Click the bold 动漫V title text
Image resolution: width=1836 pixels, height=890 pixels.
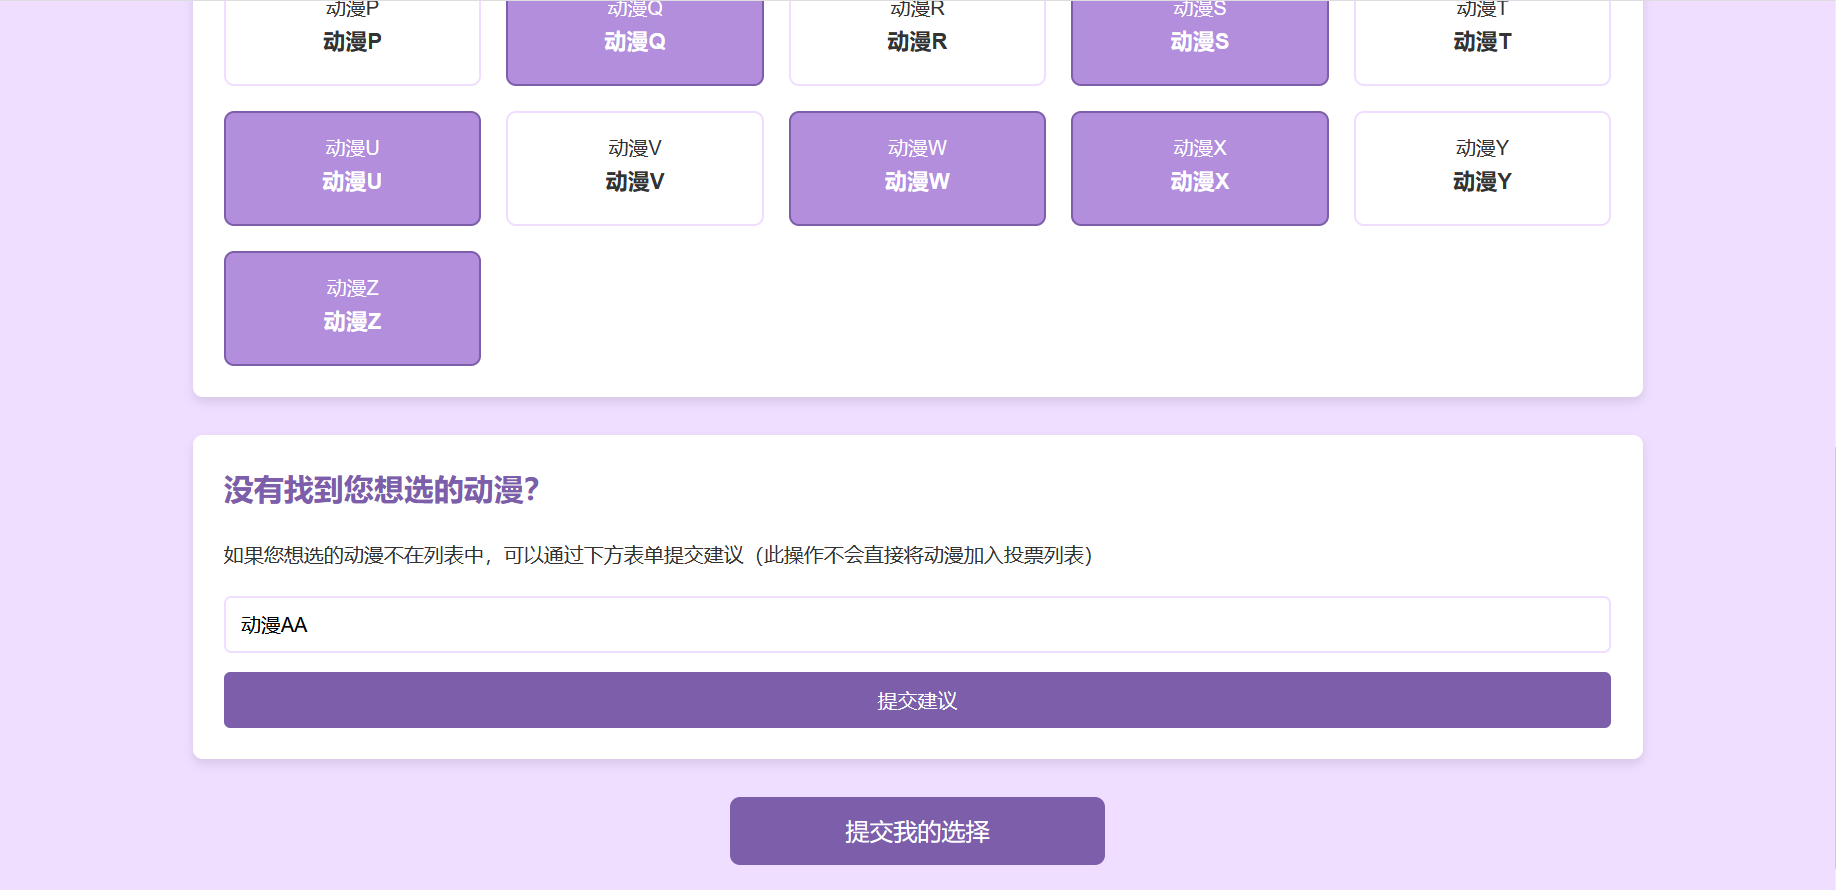click(x=634, y=182)
